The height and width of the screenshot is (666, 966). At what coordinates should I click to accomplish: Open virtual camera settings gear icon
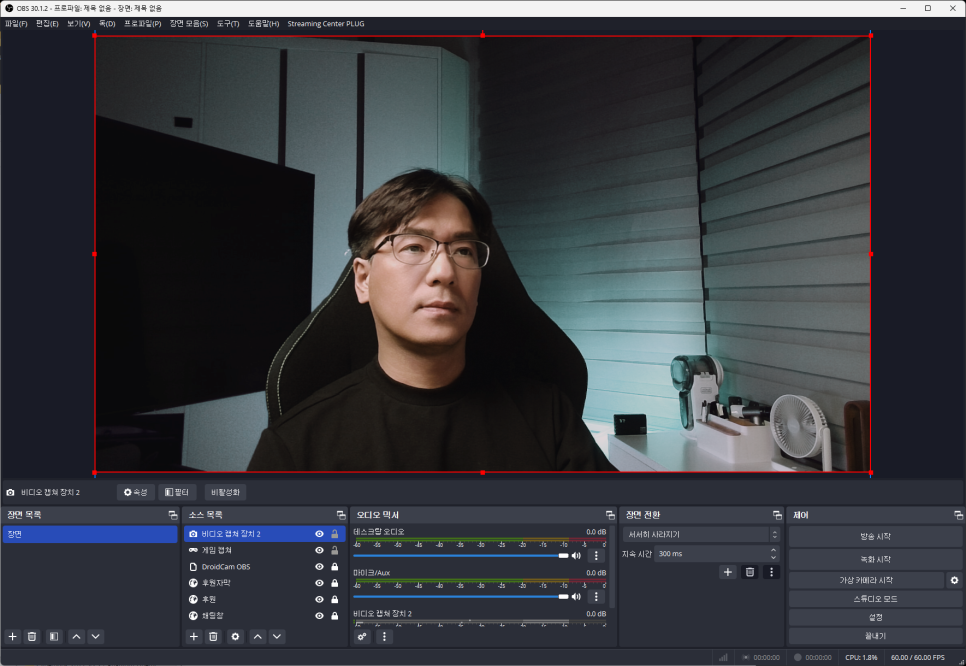954,580
